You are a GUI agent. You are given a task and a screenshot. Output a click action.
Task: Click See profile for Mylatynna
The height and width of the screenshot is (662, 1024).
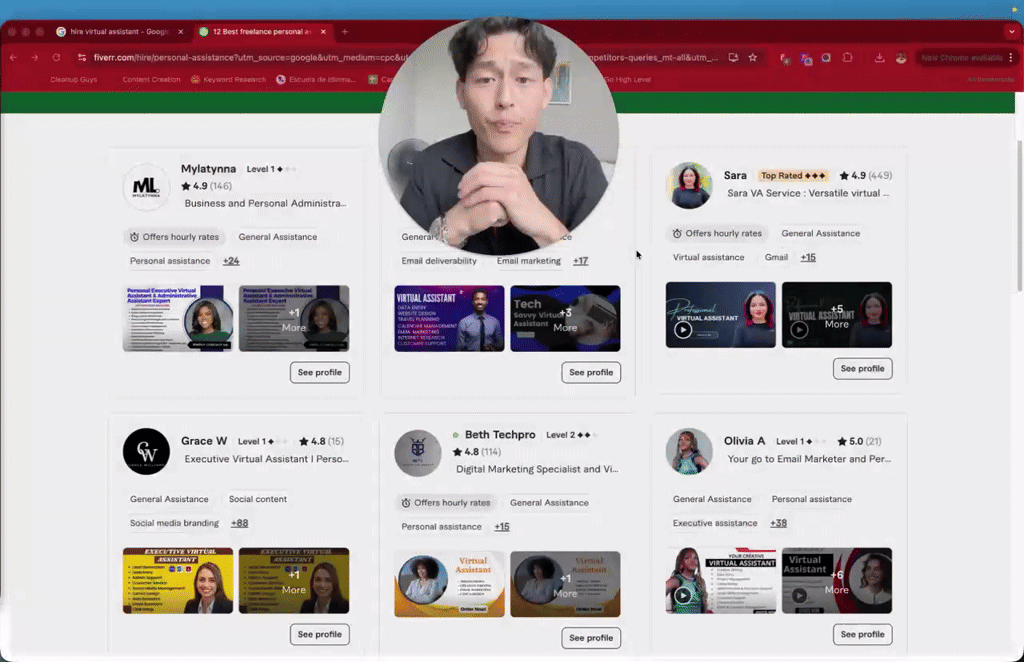click(x=320, y=372)
